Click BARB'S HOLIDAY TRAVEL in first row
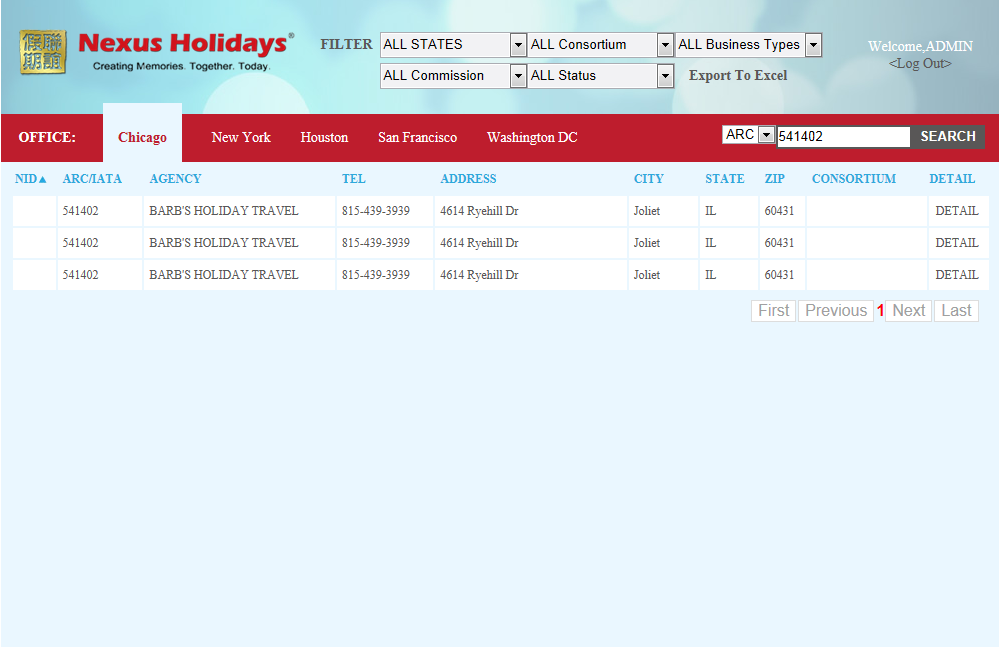999x647 pixels. [x=224, y=211]
